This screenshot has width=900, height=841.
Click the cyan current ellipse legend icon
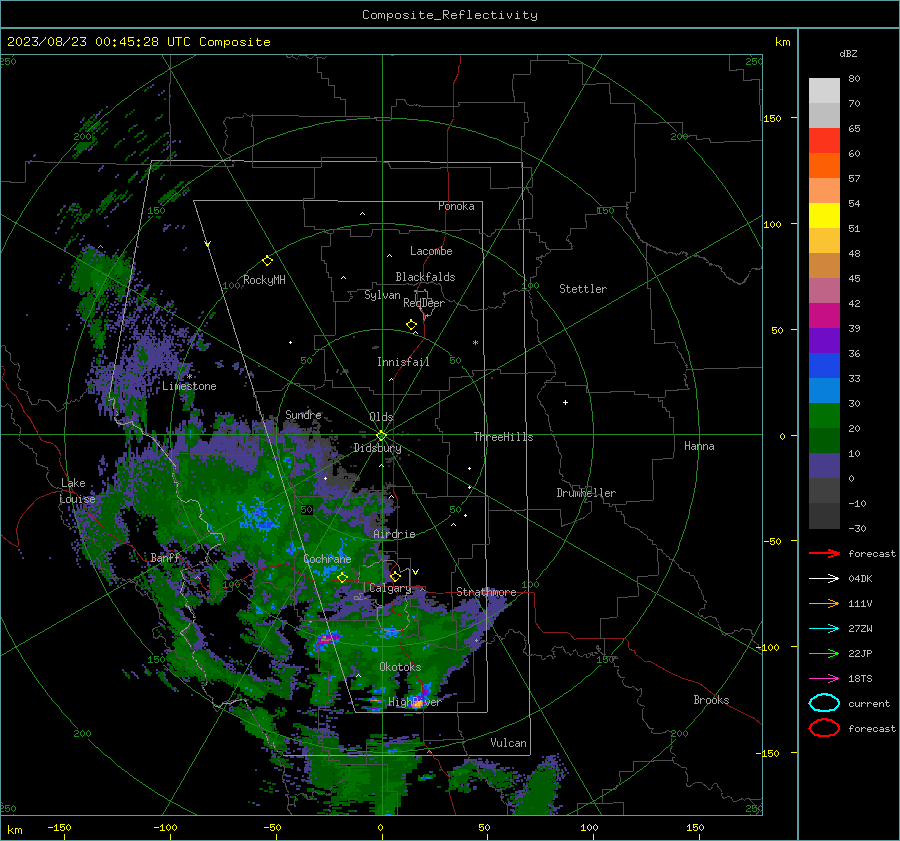(x=824, y=703)
